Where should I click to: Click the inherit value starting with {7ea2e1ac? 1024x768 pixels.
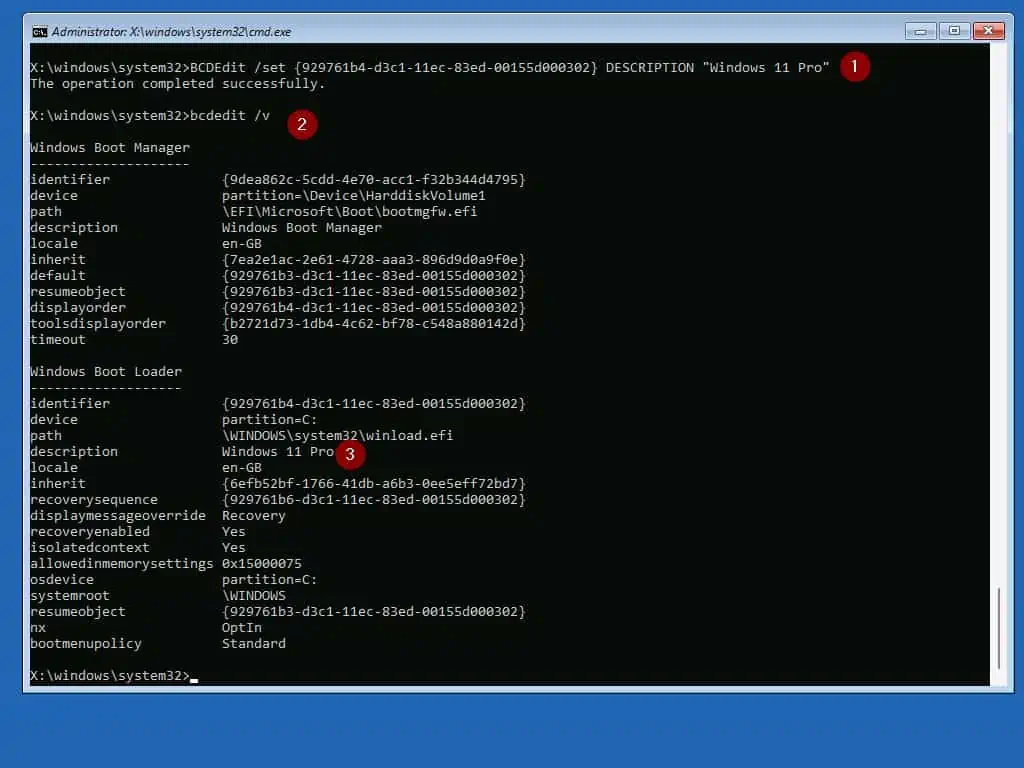point(374,260)
